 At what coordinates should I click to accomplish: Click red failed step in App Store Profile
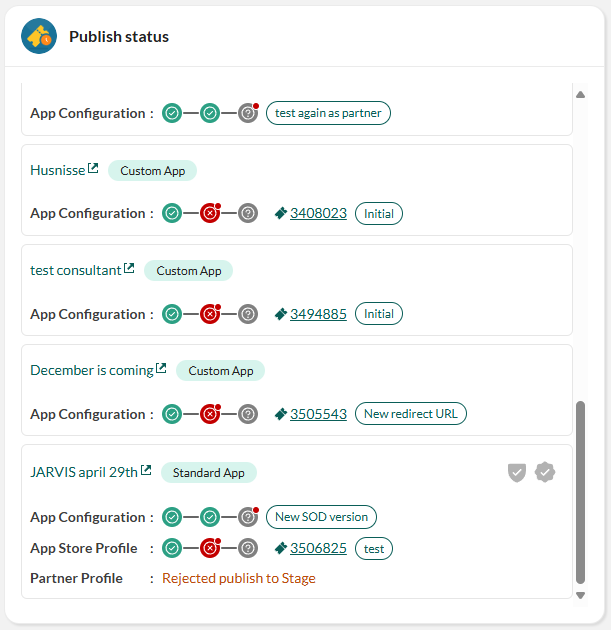pos(210,548)
